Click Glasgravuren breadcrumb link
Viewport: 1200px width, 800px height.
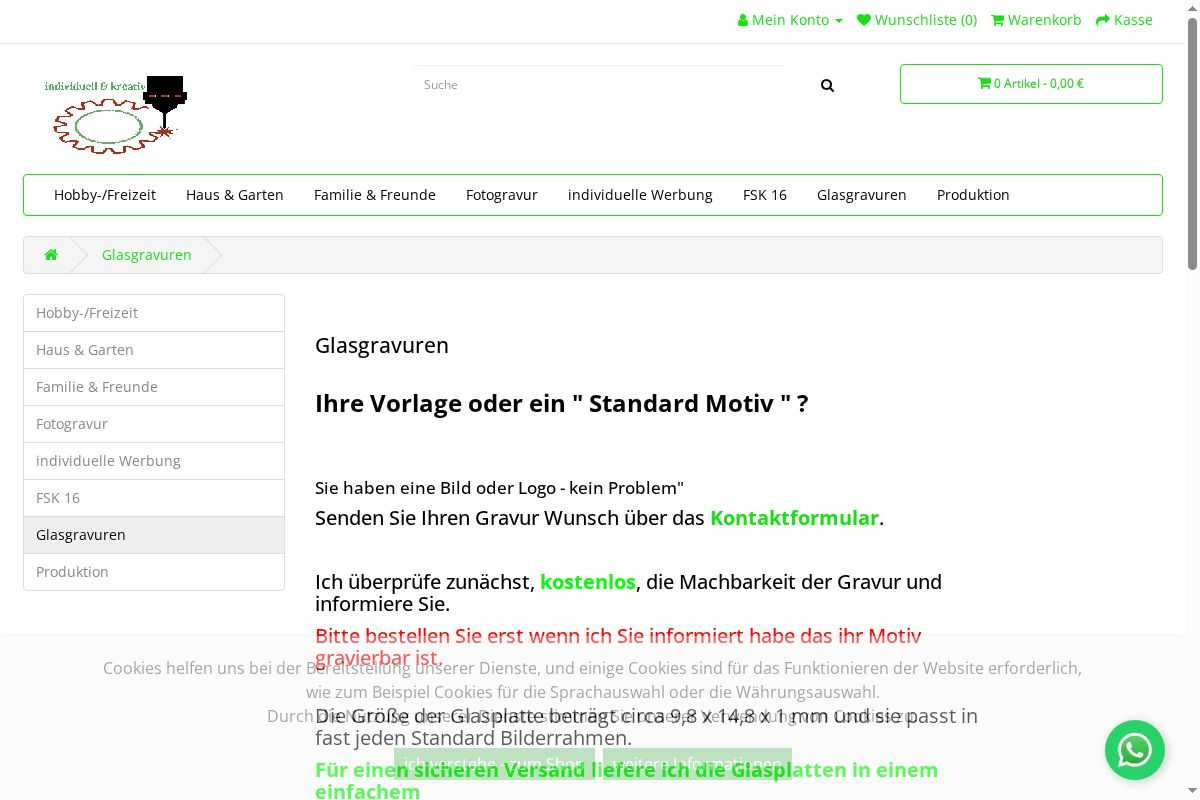[x=147, y=255]
